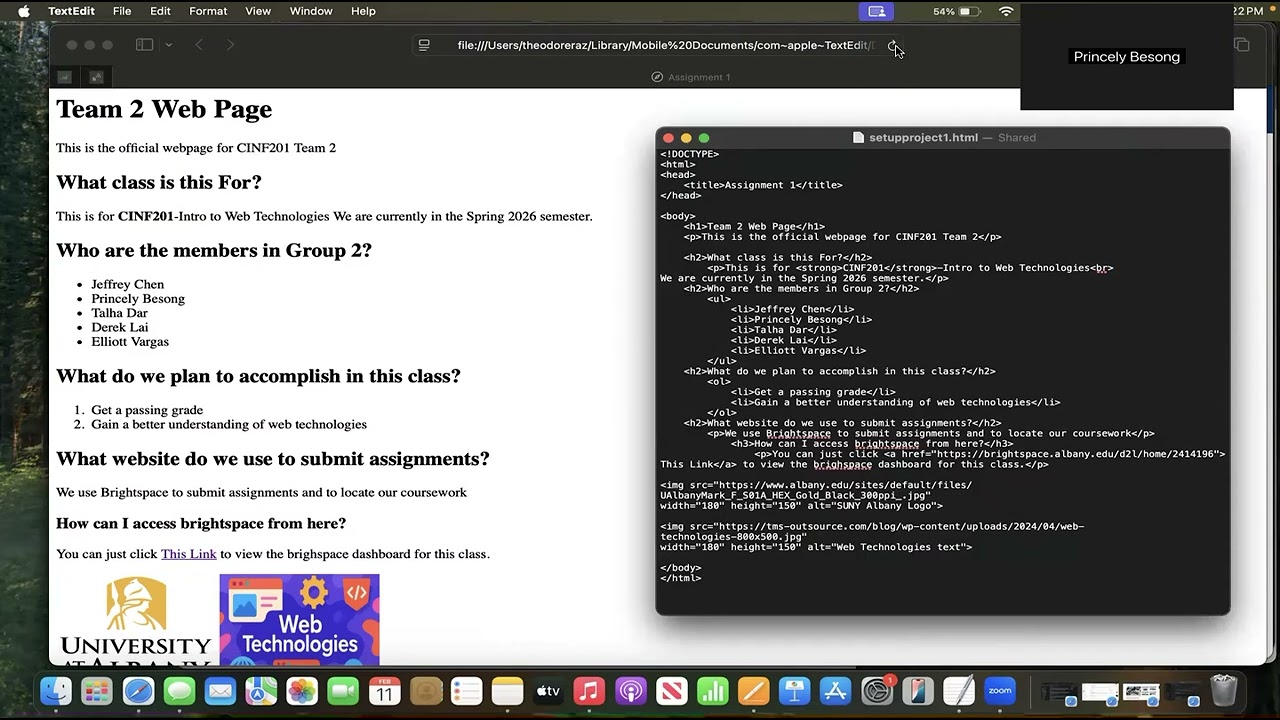Open the Window menu
Viewport: 1280px width, 720px height.
pos(311,11)
